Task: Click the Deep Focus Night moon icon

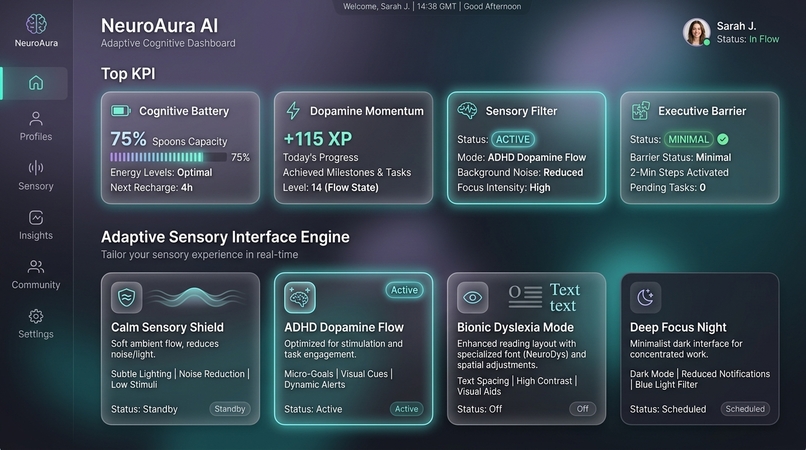Action: click(x=646, y=297)
